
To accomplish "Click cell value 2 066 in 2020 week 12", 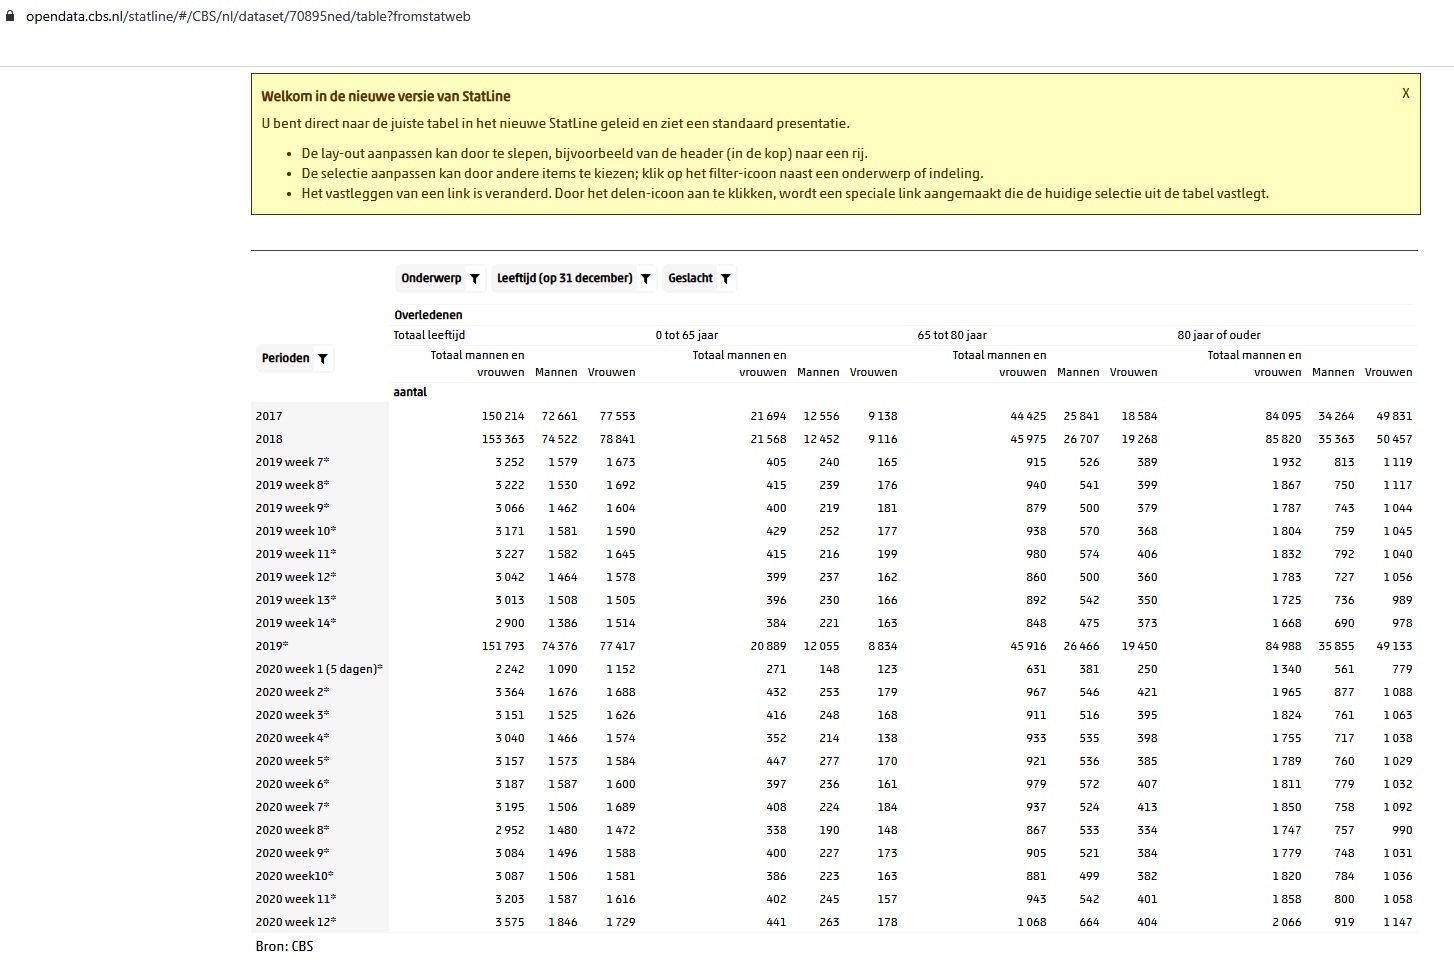I will [1287, 922].
